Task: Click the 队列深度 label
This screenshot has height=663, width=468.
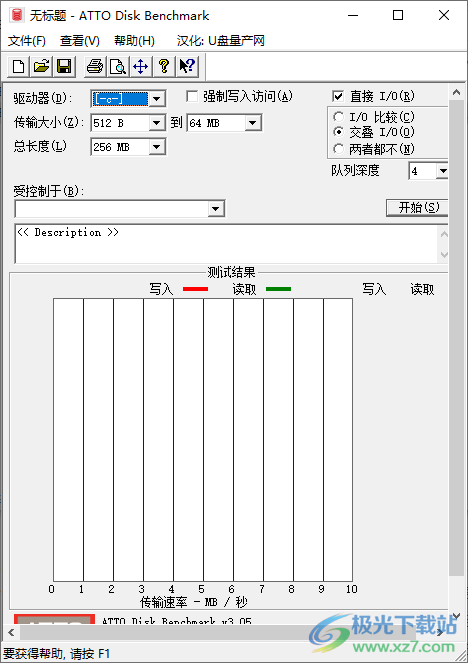Action: pyautogui.click(x=356, y=170)
